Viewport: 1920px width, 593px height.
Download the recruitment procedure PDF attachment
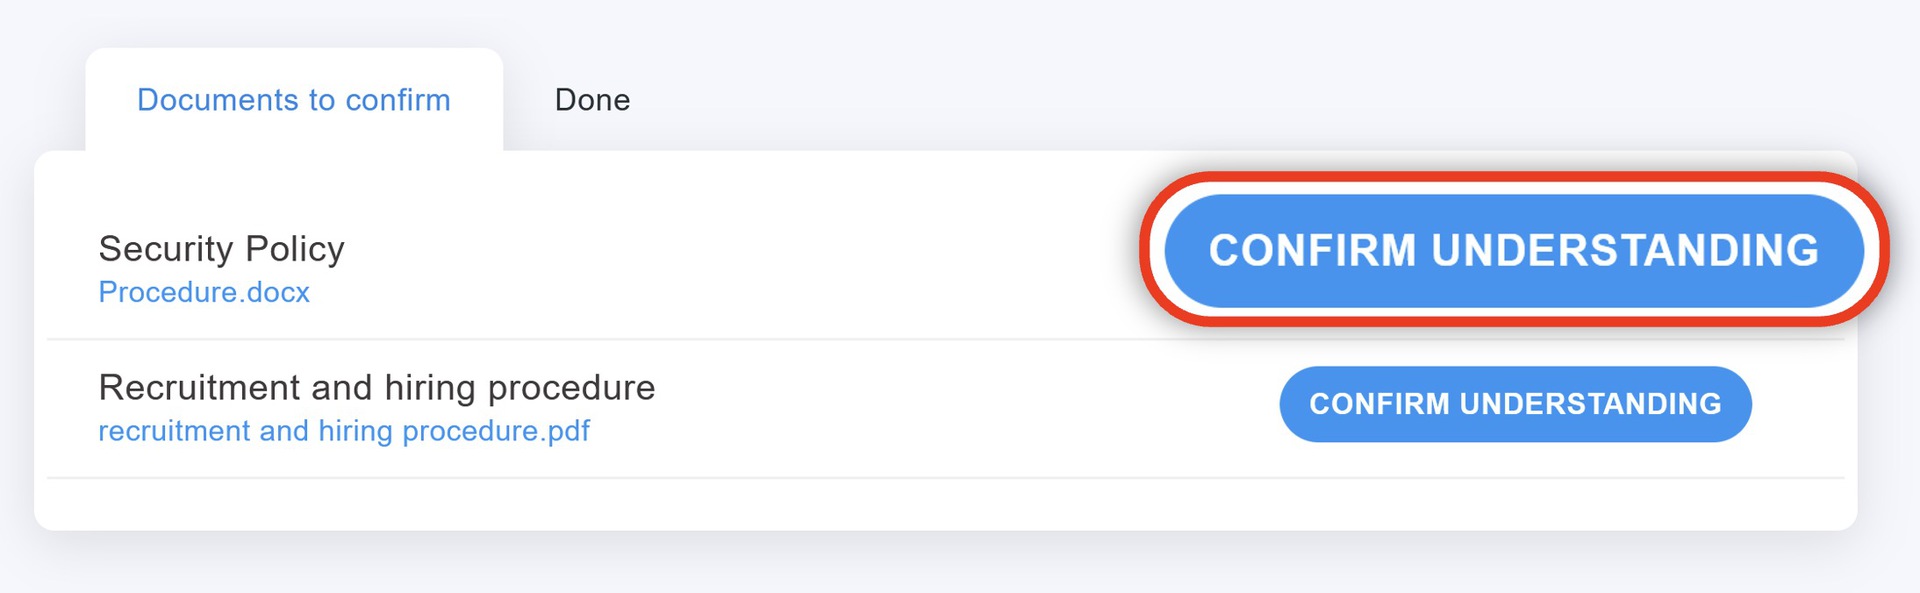pyautogui.click(x=344, y=431)
